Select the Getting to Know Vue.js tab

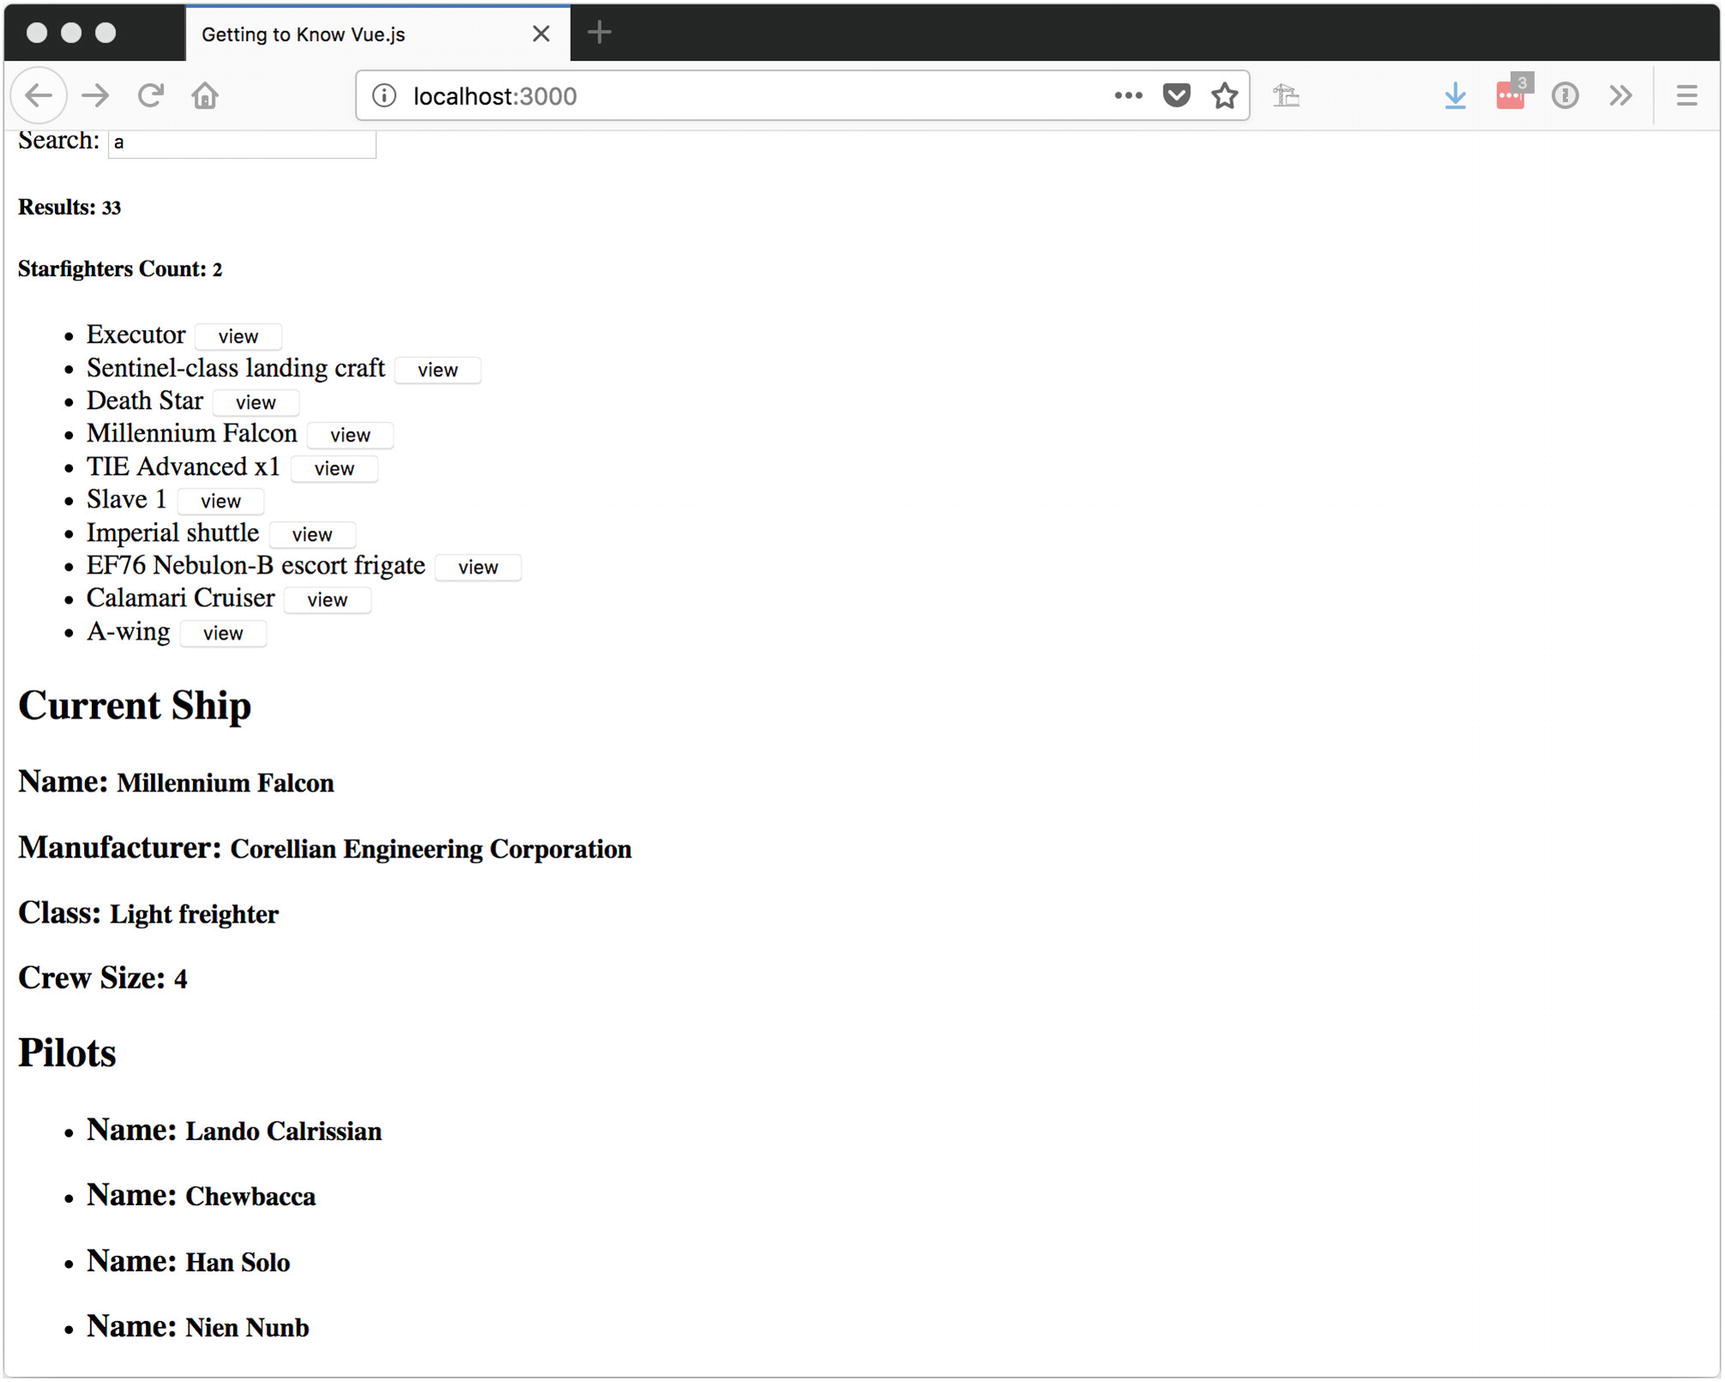(378, 34)
